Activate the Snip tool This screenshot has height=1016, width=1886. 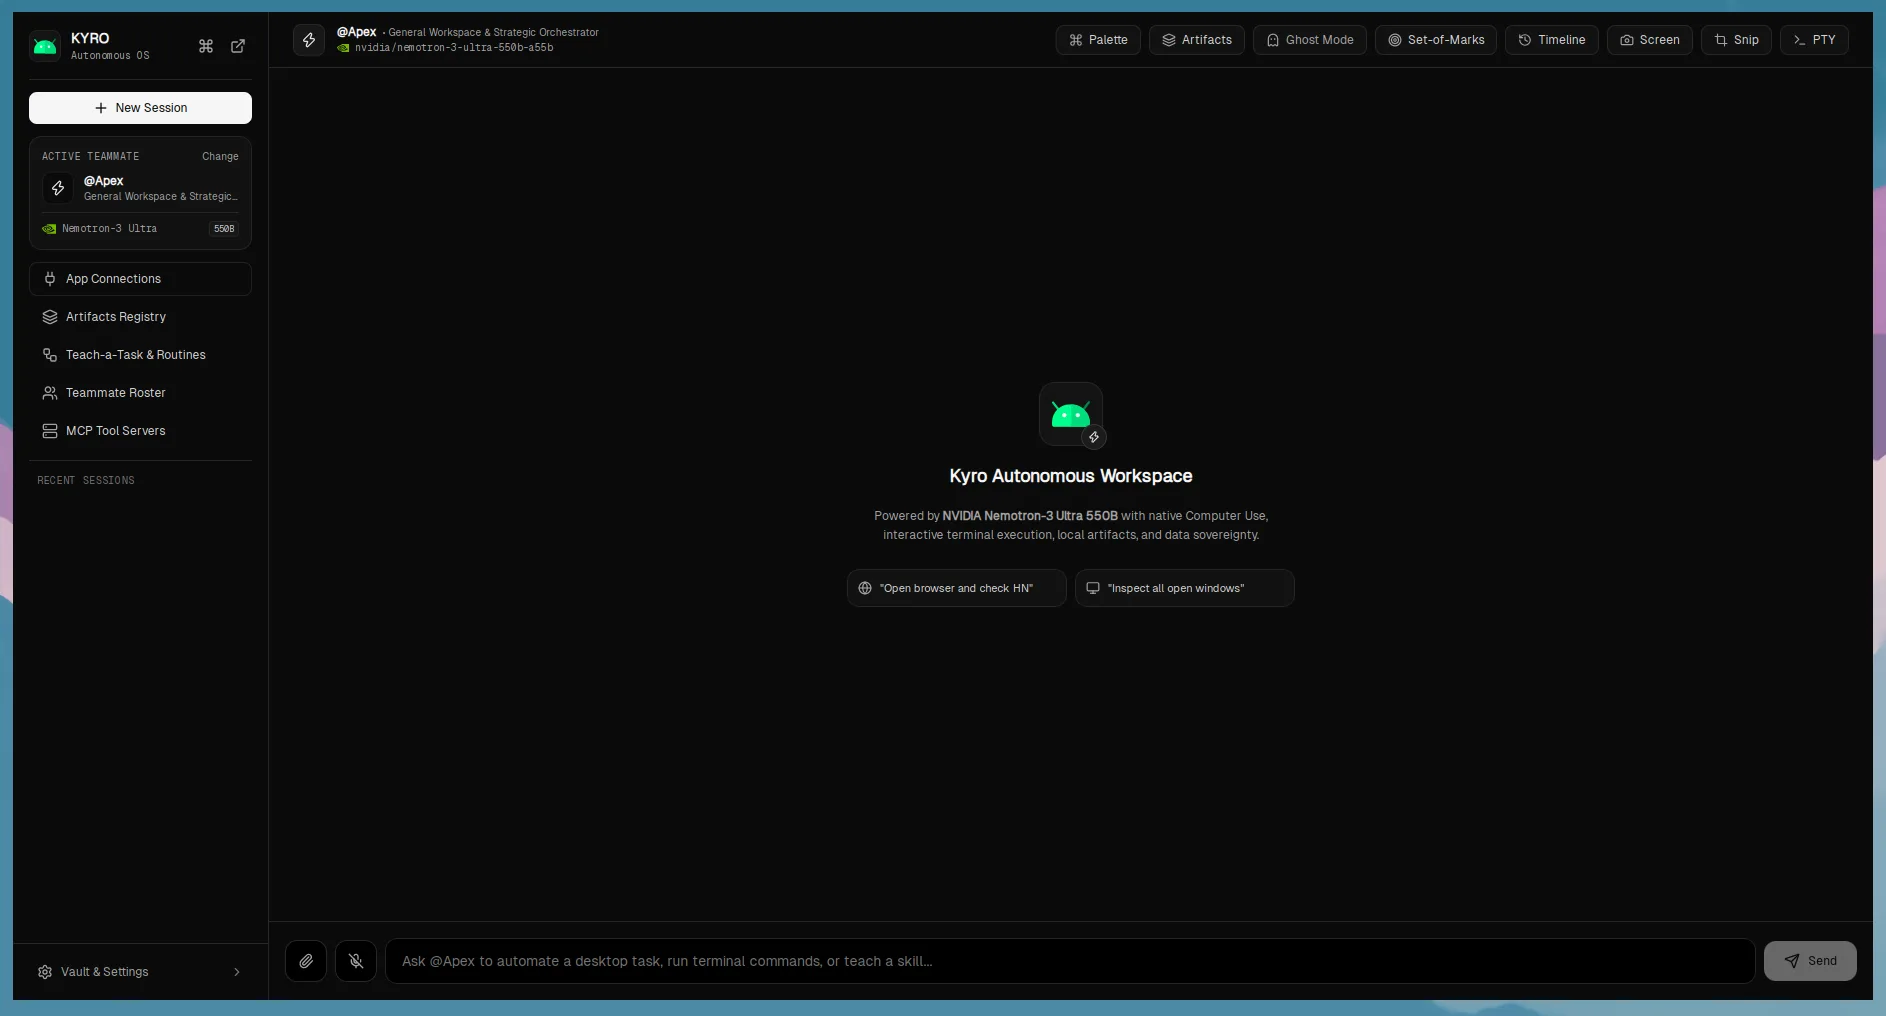pyautogui.click(x=1737, y=40)
